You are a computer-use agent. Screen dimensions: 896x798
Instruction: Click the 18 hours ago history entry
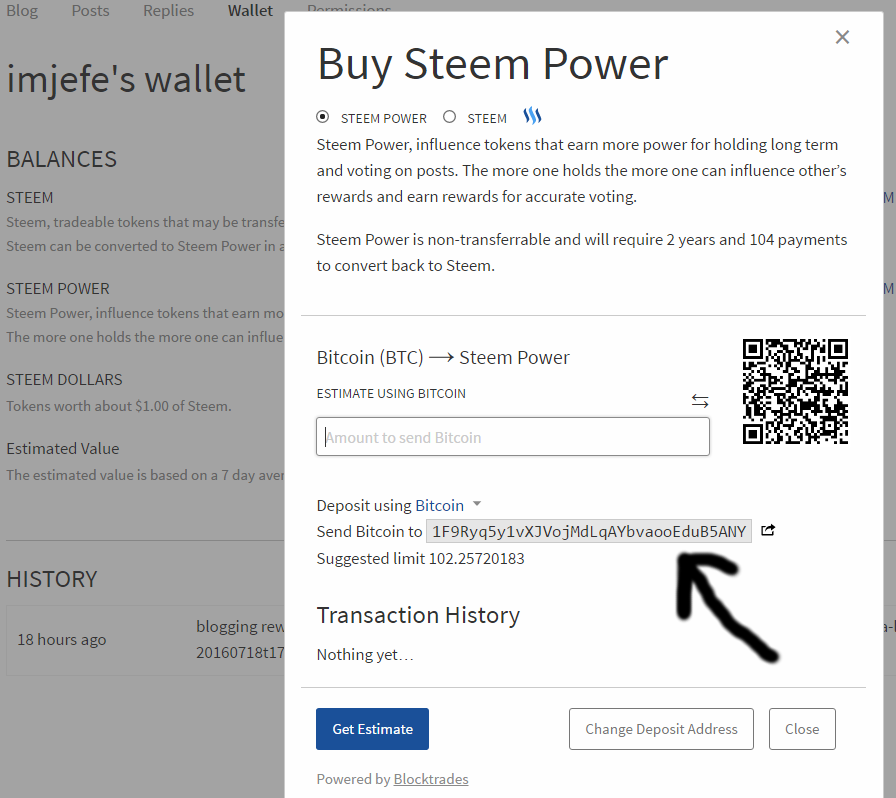62,640
